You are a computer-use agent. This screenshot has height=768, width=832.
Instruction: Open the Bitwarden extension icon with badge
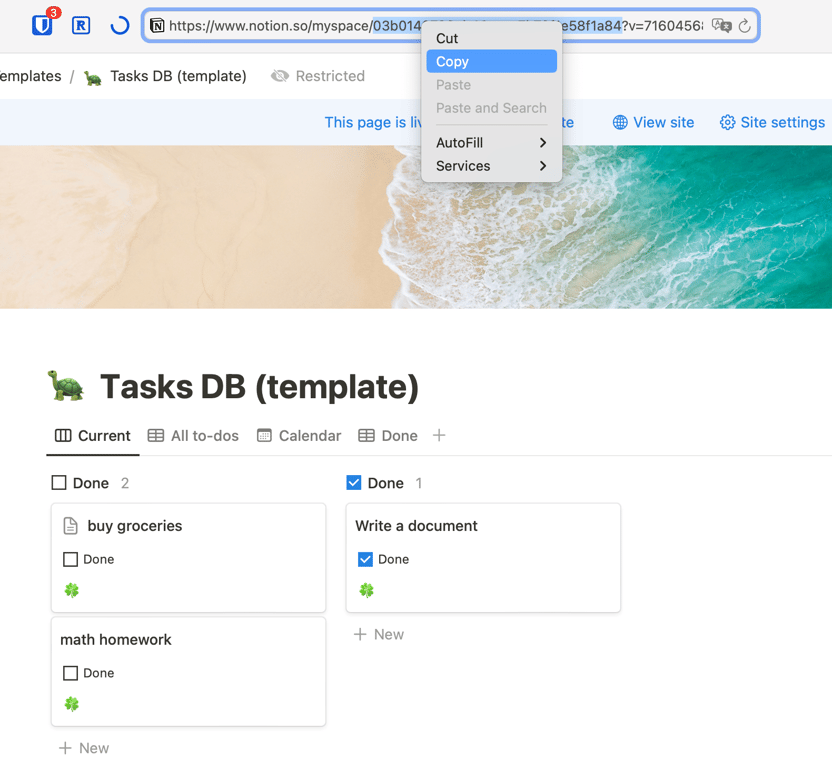point(43,24)
